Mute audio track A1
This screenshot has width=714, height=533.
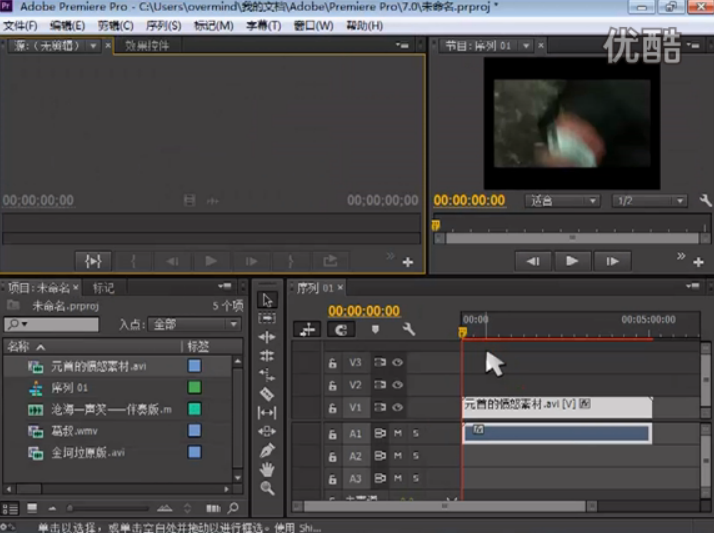[x=398, y=433]
